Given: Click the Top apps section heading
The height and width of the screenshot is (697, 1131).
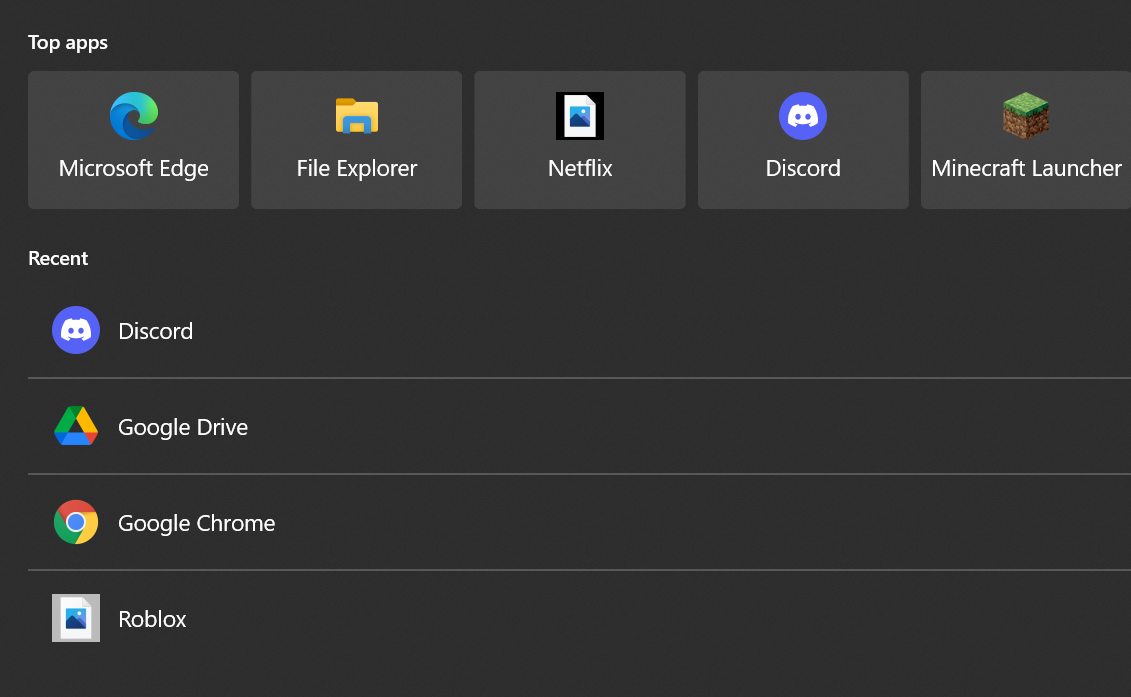Looking at the screenshot, I should [x=67, y=42].
